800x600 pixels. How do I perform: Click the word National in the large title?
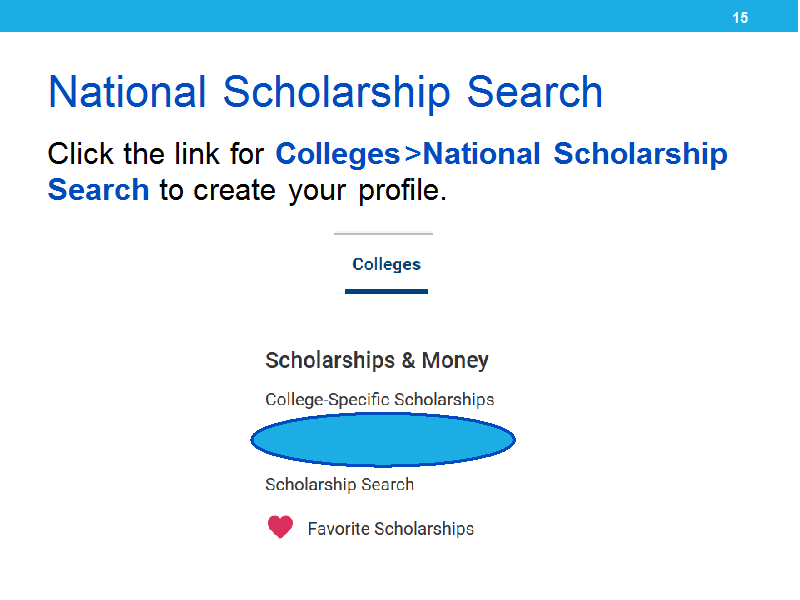tap(127, 92)
